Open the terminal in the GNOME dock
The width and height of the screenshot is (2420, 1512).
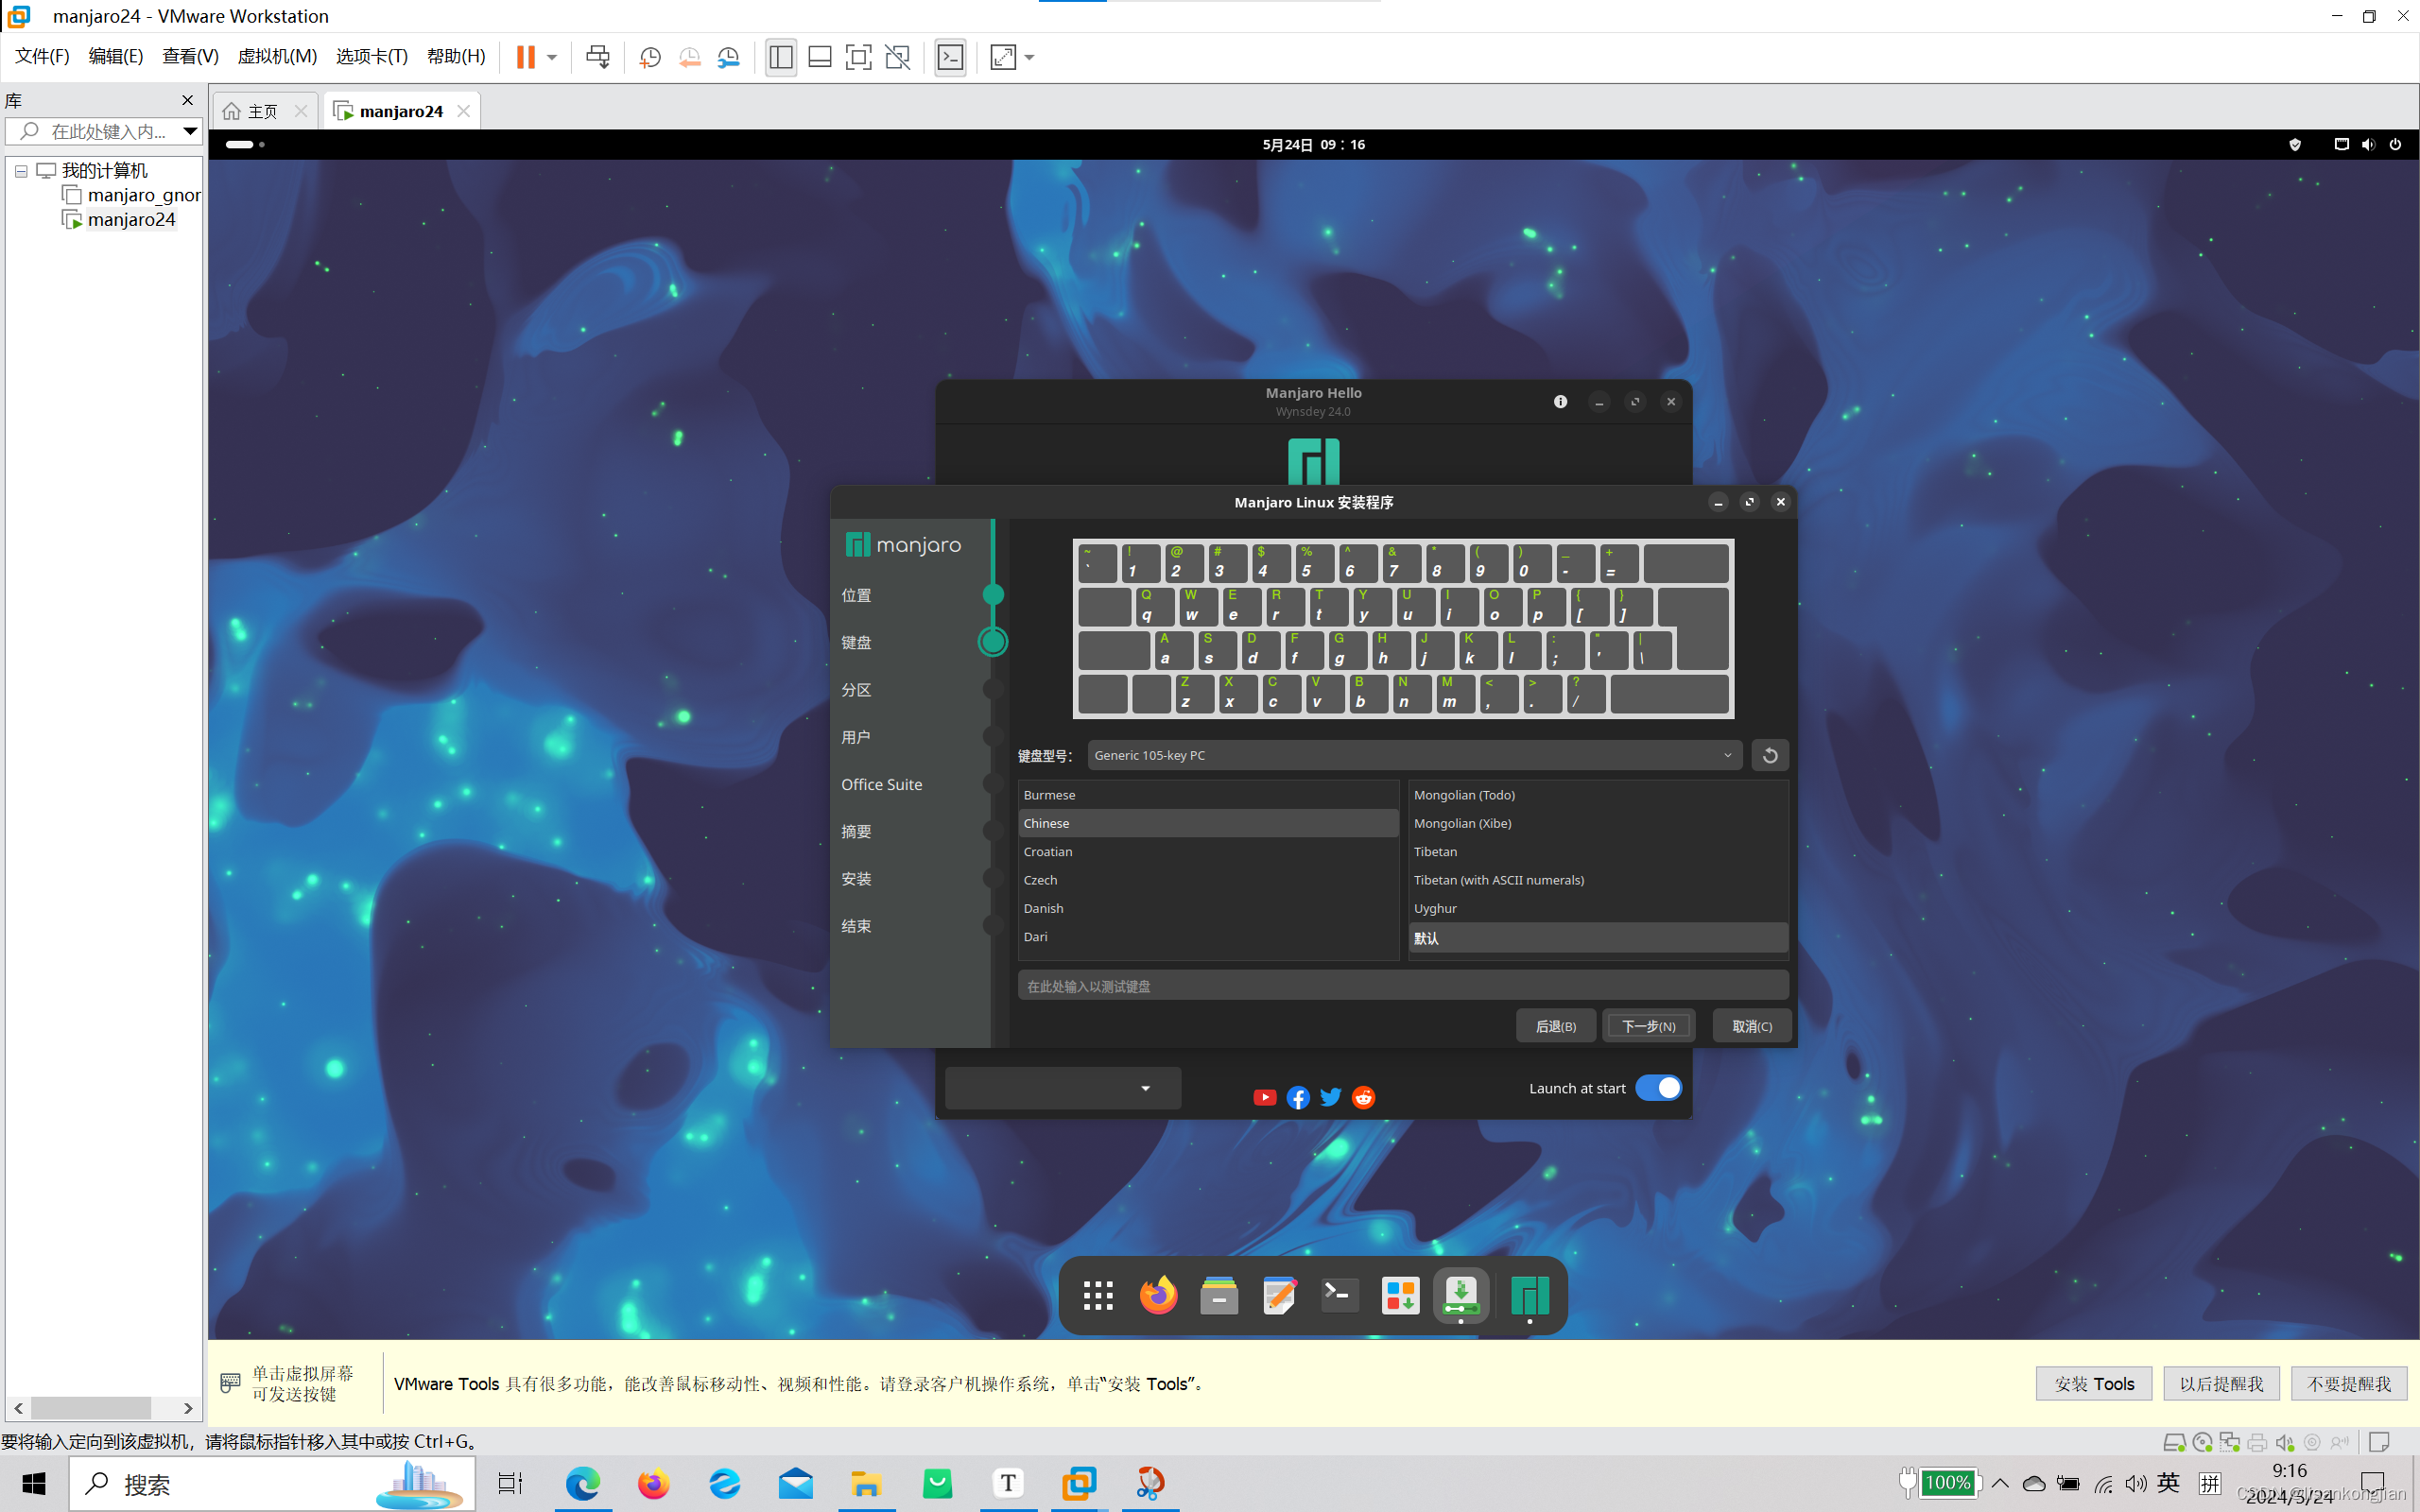coord(1340,1296)
